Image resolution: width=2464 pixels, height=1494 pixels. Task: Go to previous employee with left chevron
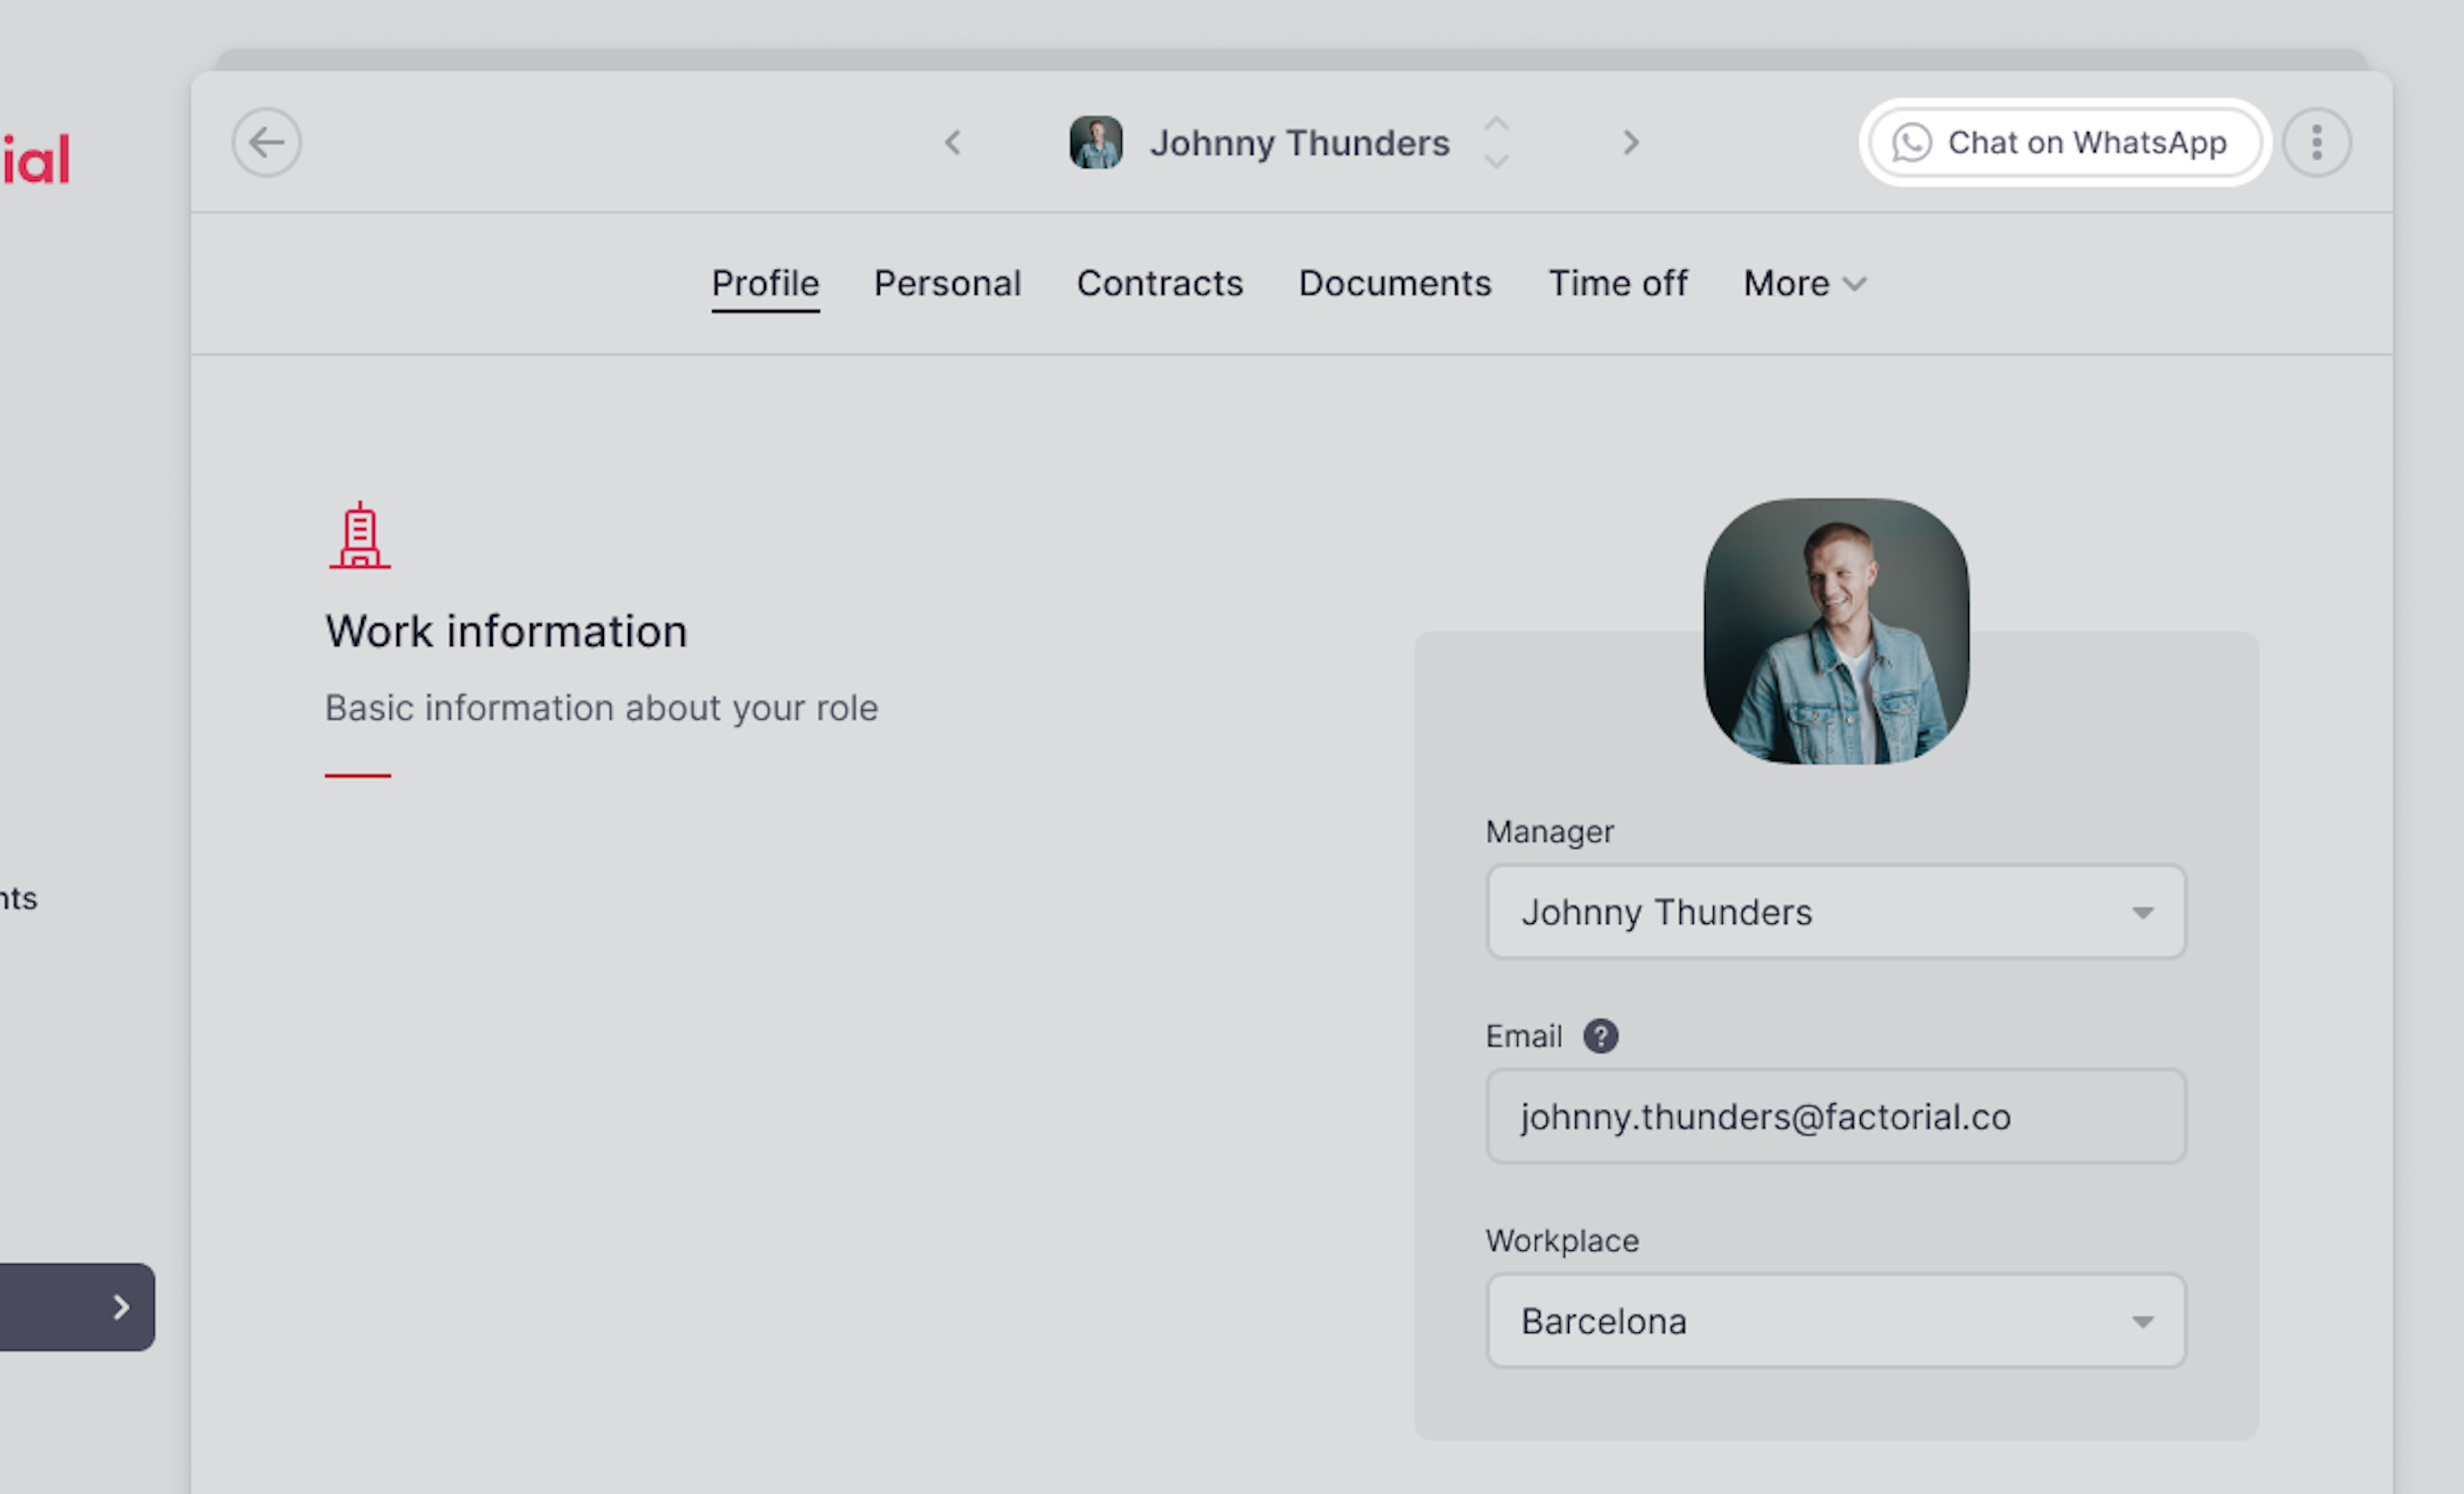click(x=953, y=143)
